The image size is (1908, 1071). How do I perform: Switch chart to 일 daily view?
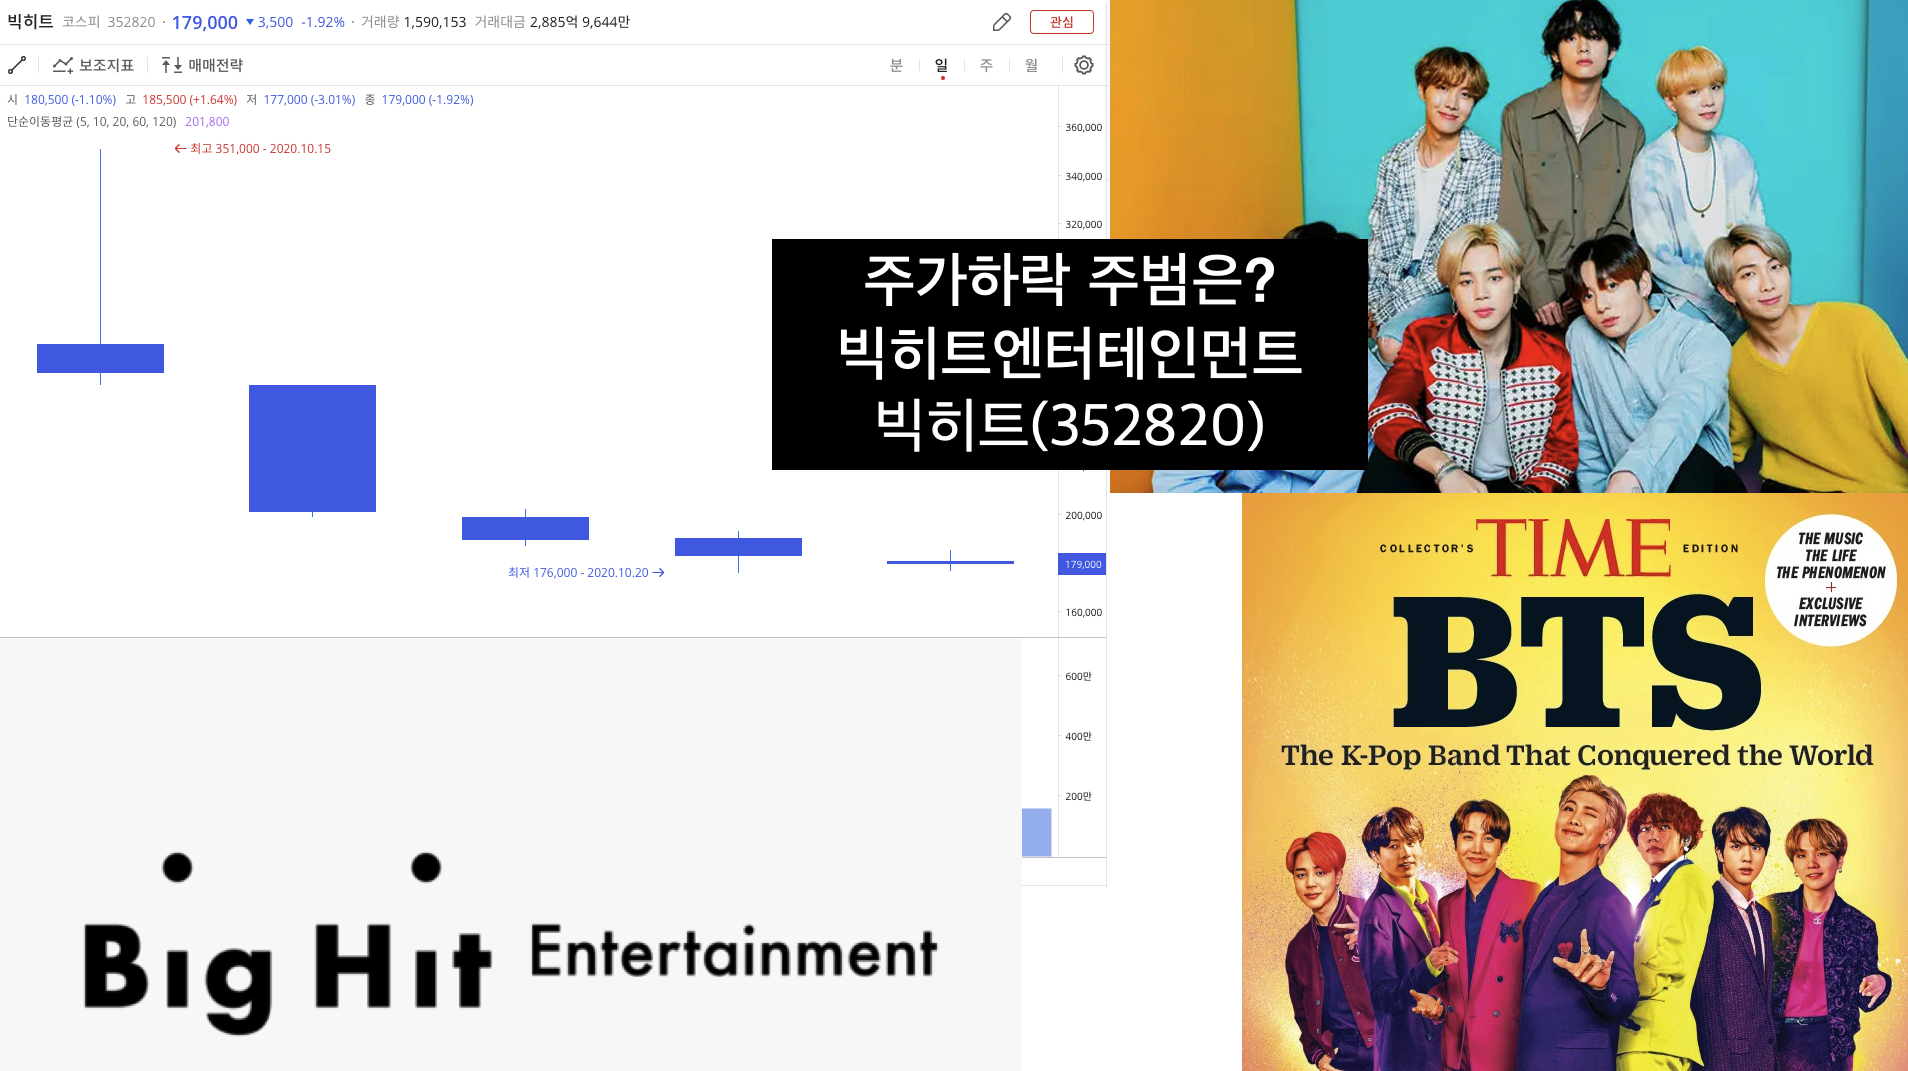[x=941, y=65]
